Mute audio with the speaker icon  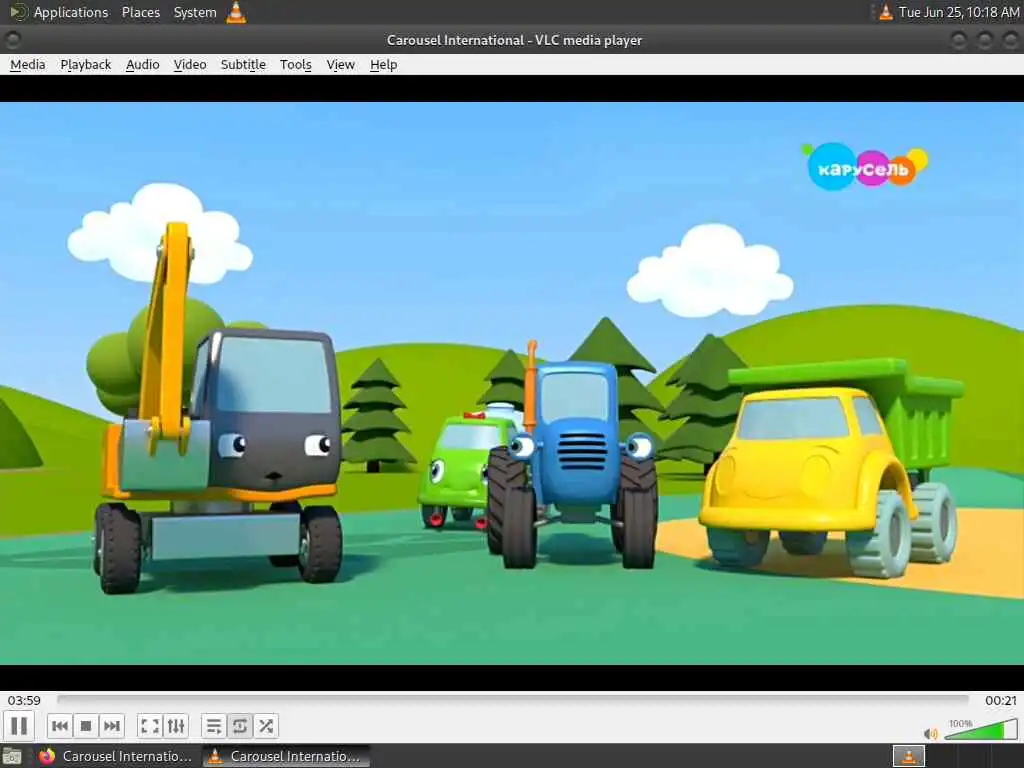[x=931, y=734]
